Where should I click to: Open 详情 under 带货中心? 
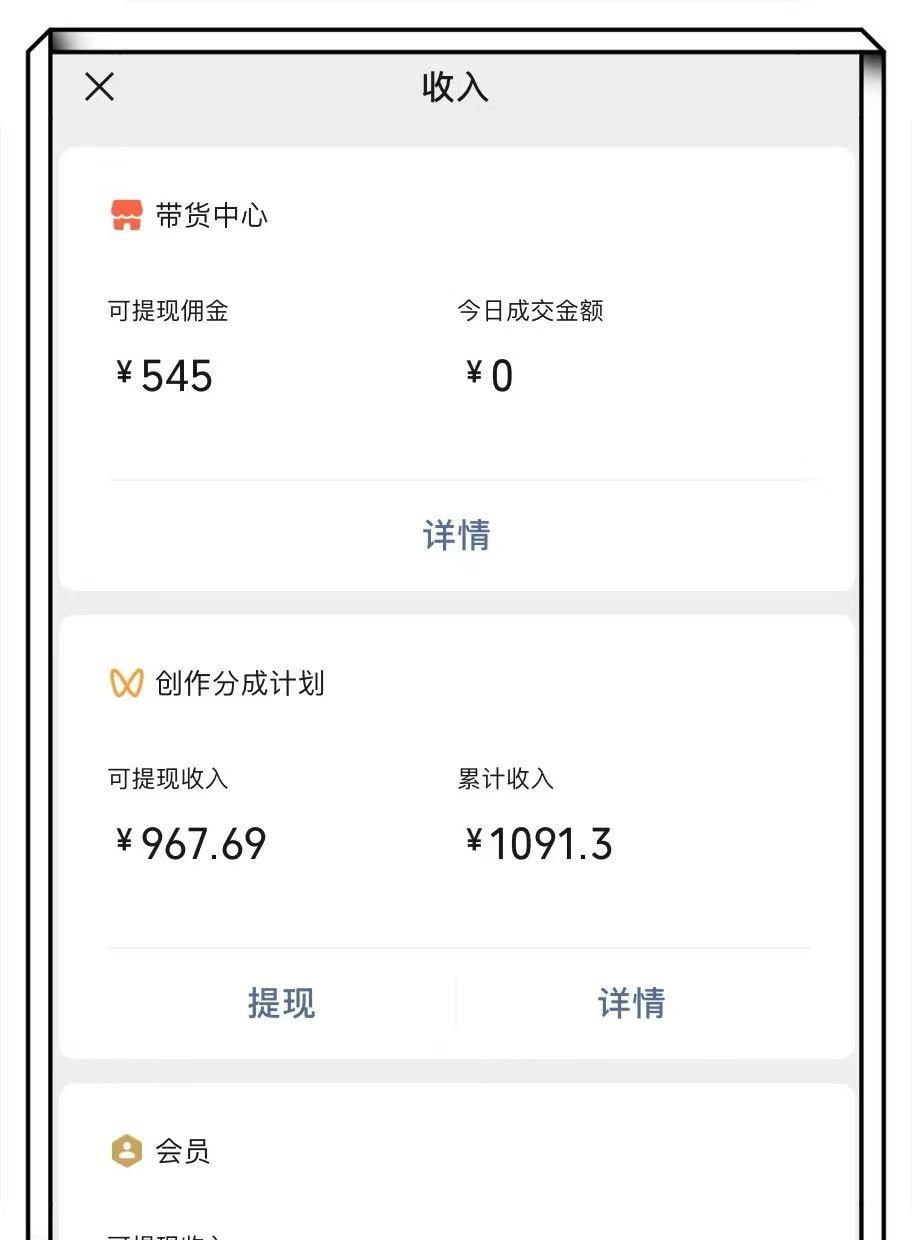click(x=457, y=535)
